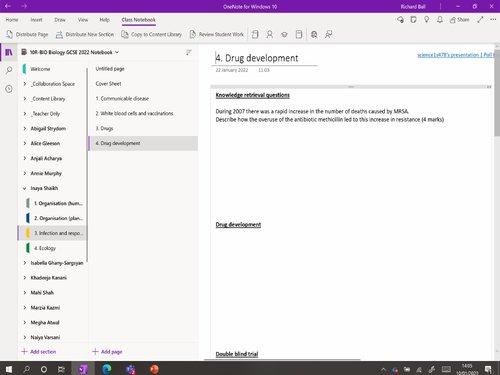This screenshot has height=375, width=500.
Task: Select the Class Notebook tab
Action: pos(138,20)
